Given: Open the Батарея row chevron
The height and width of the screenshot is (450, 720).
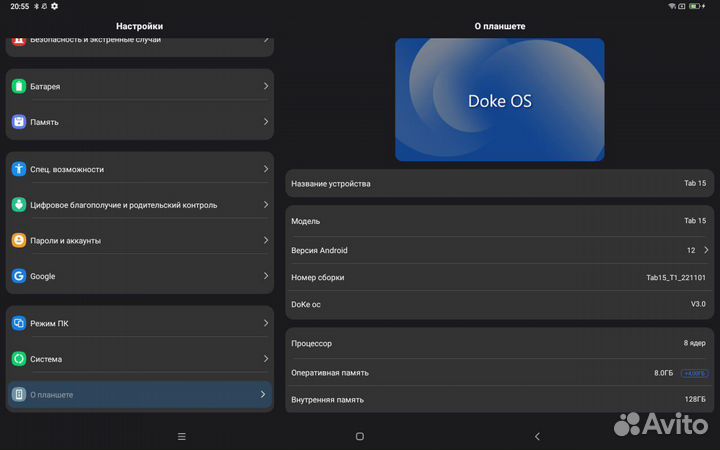Looking at the screenshot, I should 265,87.
